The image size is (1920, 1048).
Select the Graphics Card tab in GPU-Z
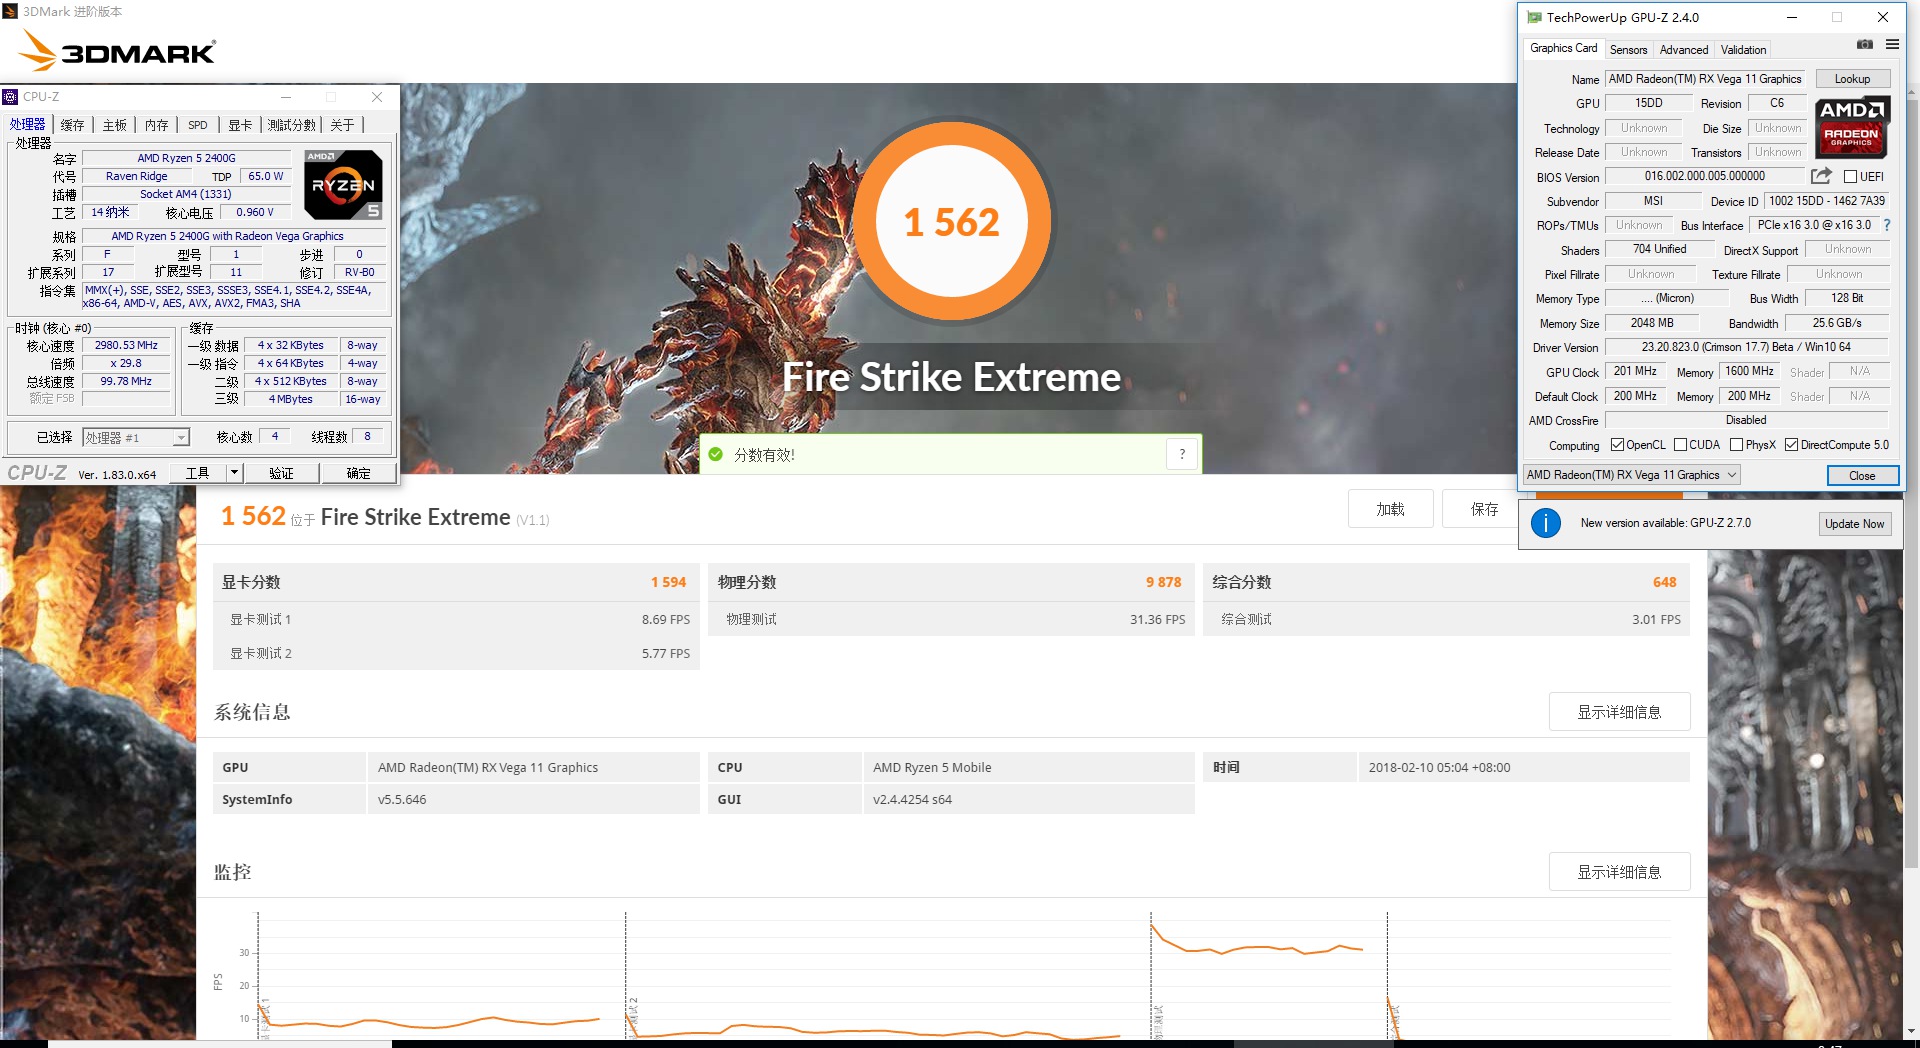[x=1563, y=48]
